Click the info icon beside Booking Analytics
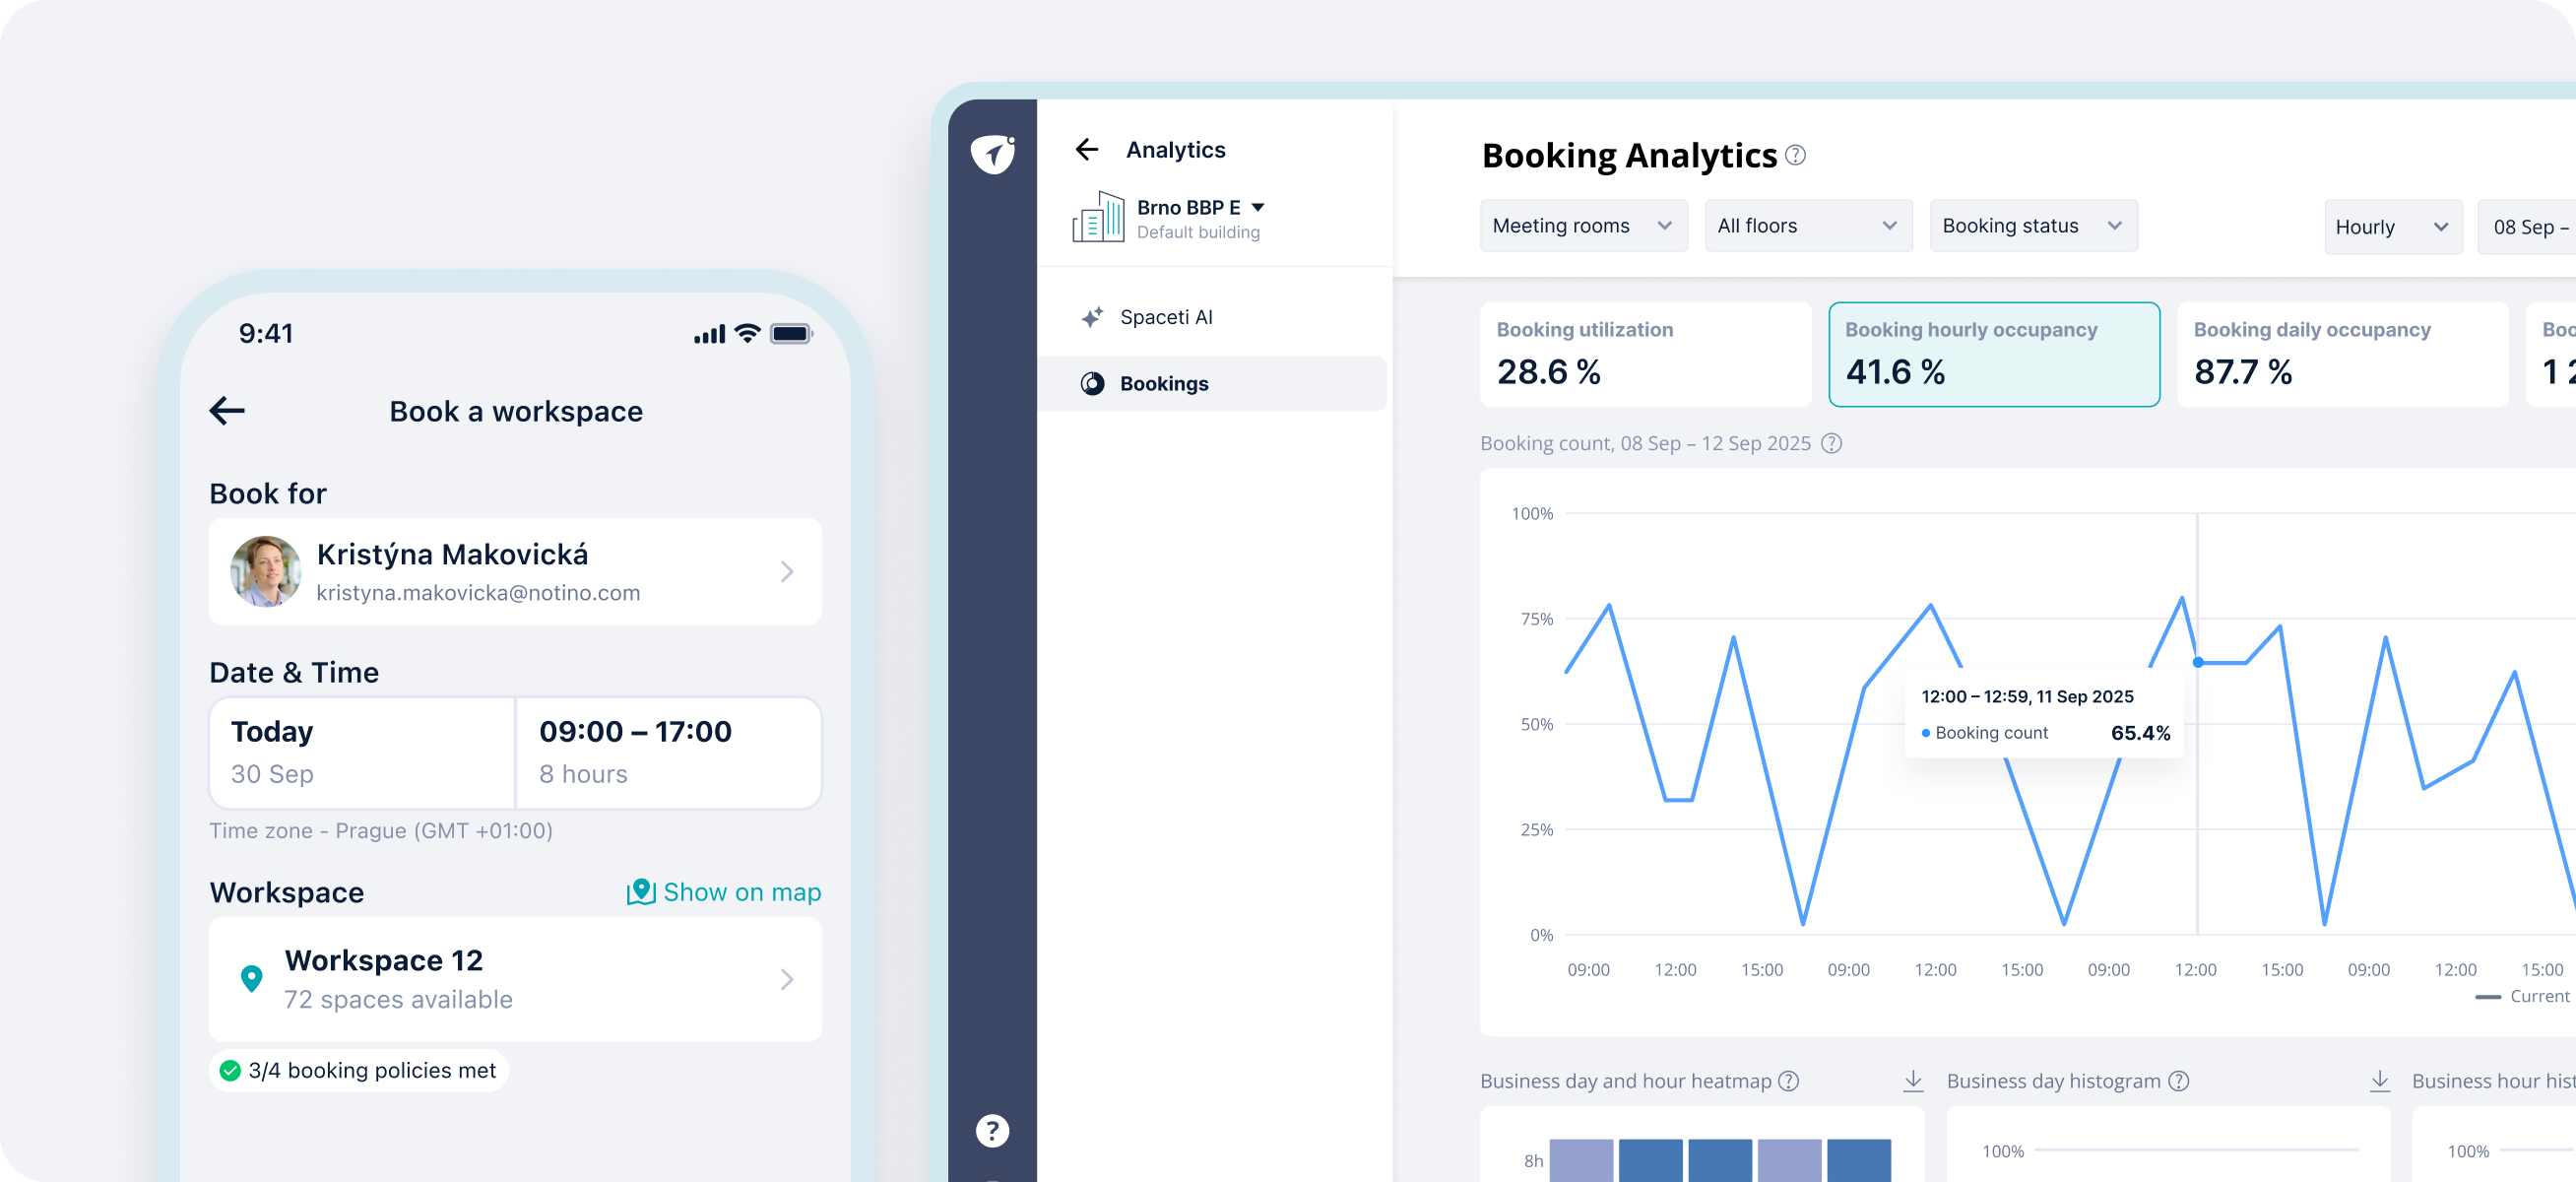This screenshot has height=1182, width=2576. pyautogui.click(x=1796, y=155)
